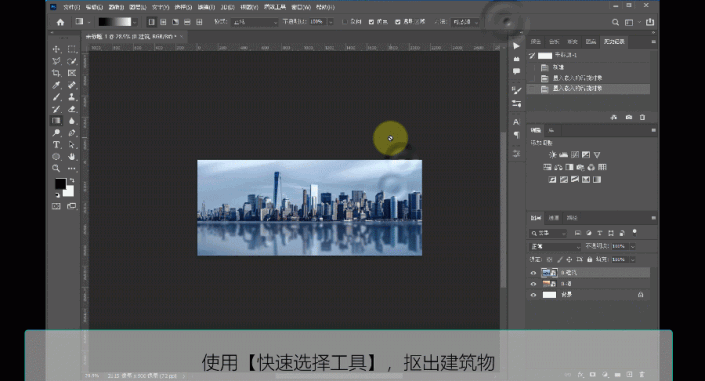The image size is (705, 381).
Task: Create new snapshot camera icon in History
Action: 629,117
